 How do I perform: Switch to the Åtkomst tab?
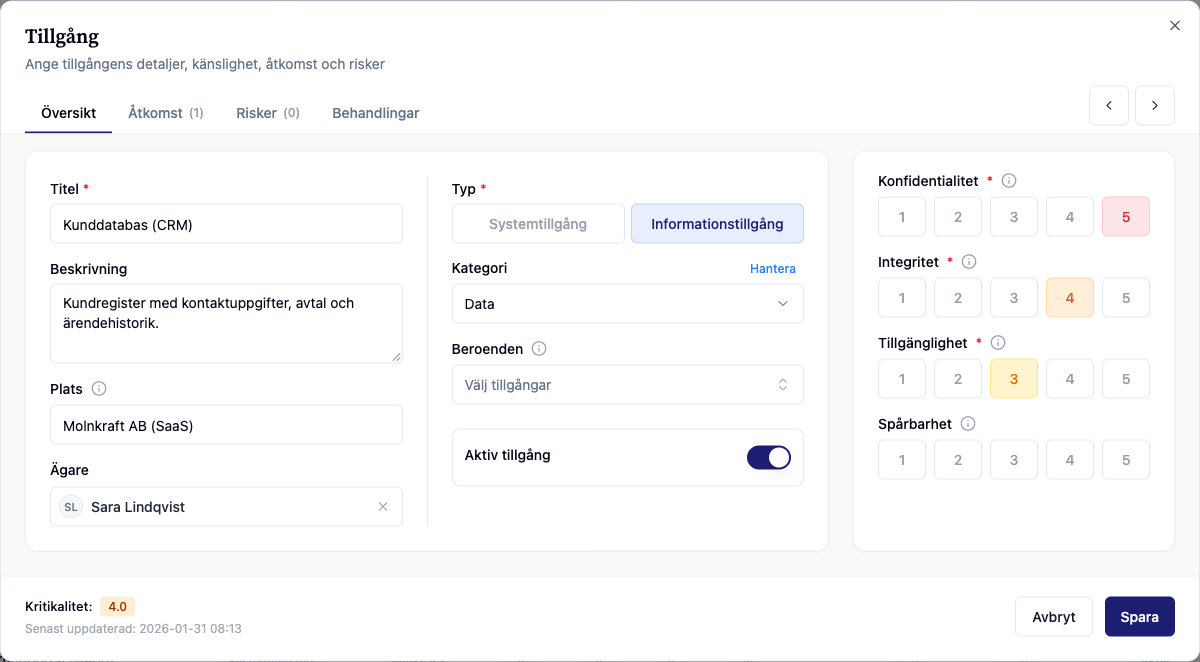pos(166,113)
